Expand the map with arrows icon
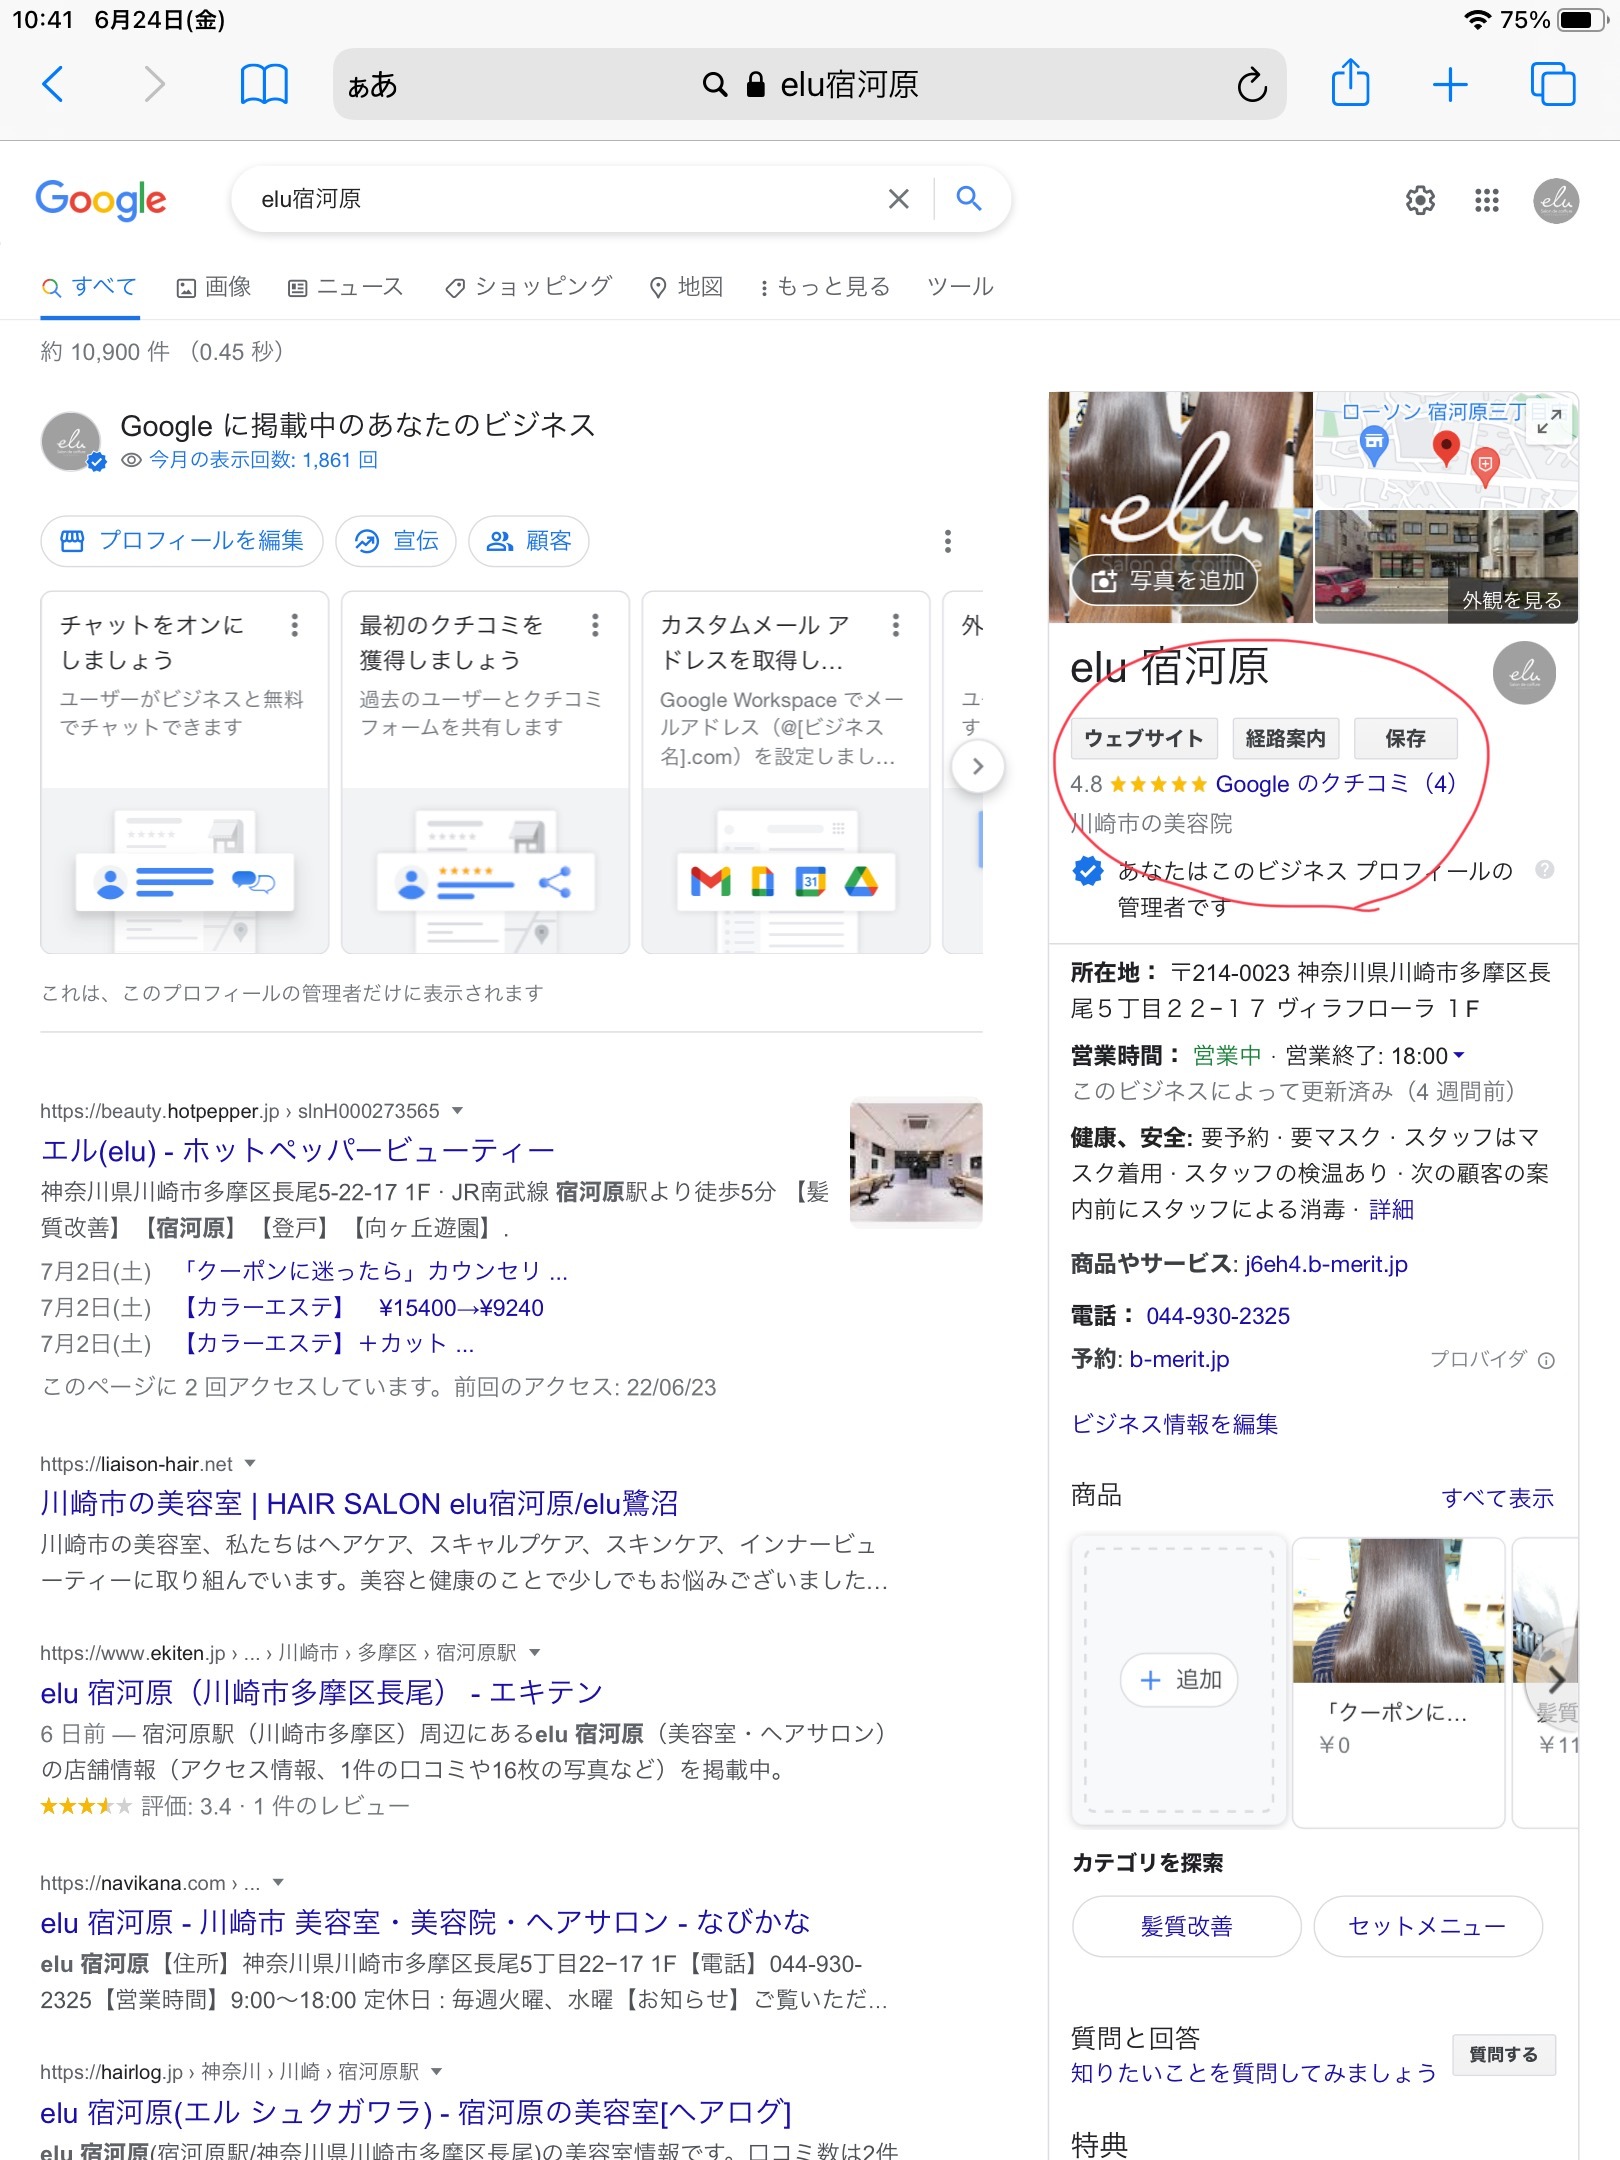 pyautogui.click(x=1549, y=420)
